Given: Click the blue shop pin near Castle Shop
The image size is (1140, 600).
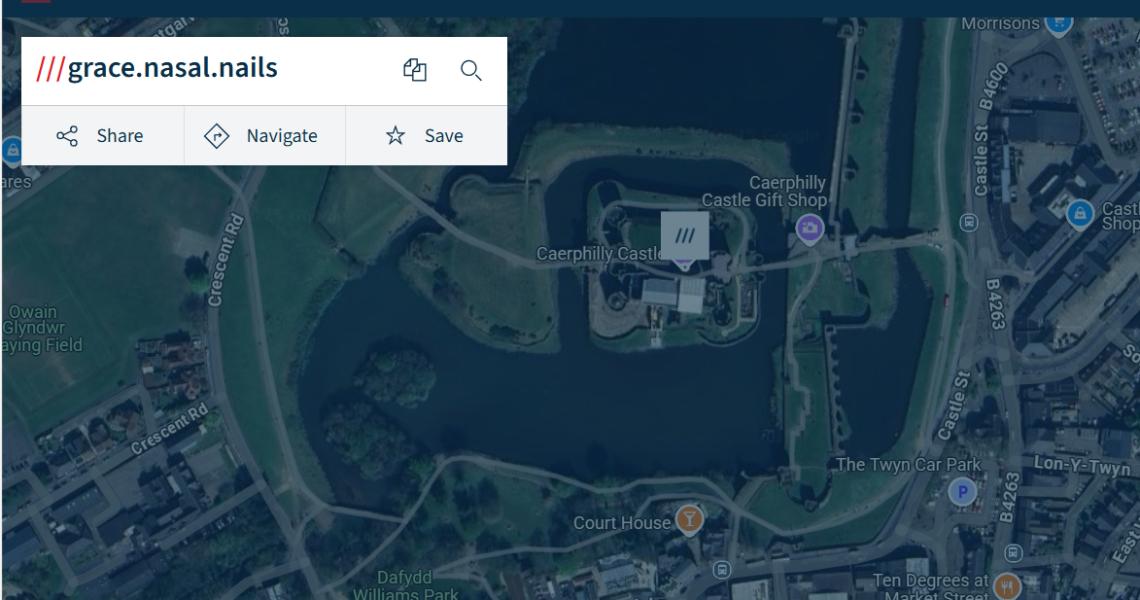Looking at the screenshot, I should coord(1079,214).
